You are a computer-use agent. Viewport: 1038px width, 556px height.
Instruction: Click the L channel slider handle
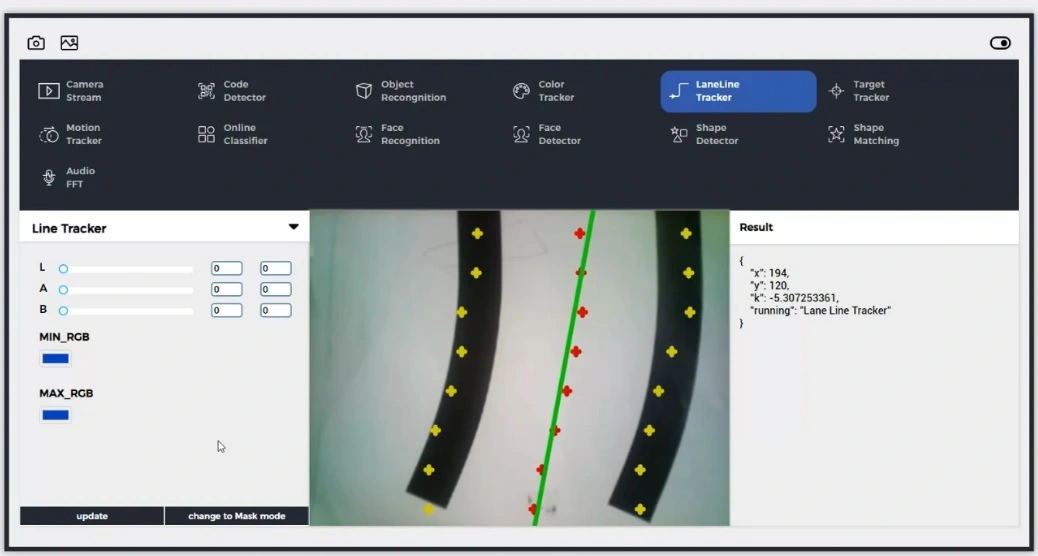(x=63, y=269)
